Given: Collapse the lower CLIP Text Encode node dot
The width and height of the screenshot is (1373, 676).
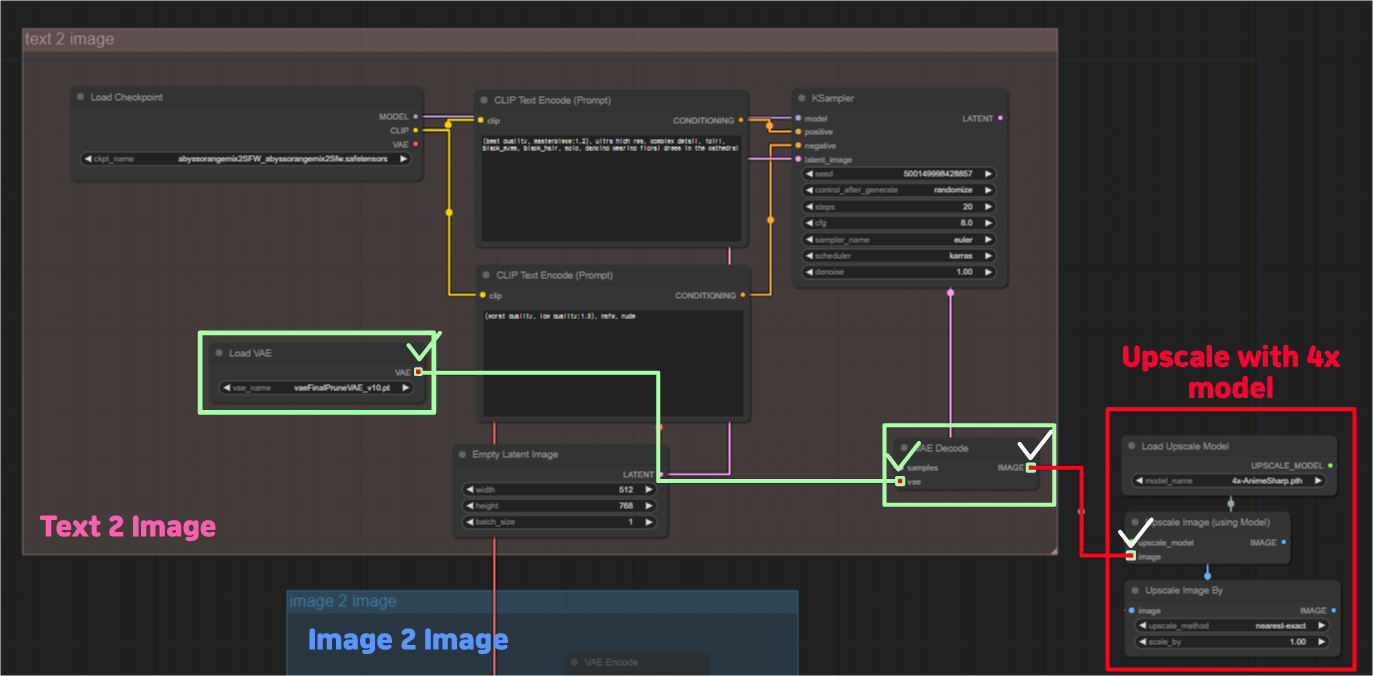Looking at the screenshot, I should click(x=484, y=275).
